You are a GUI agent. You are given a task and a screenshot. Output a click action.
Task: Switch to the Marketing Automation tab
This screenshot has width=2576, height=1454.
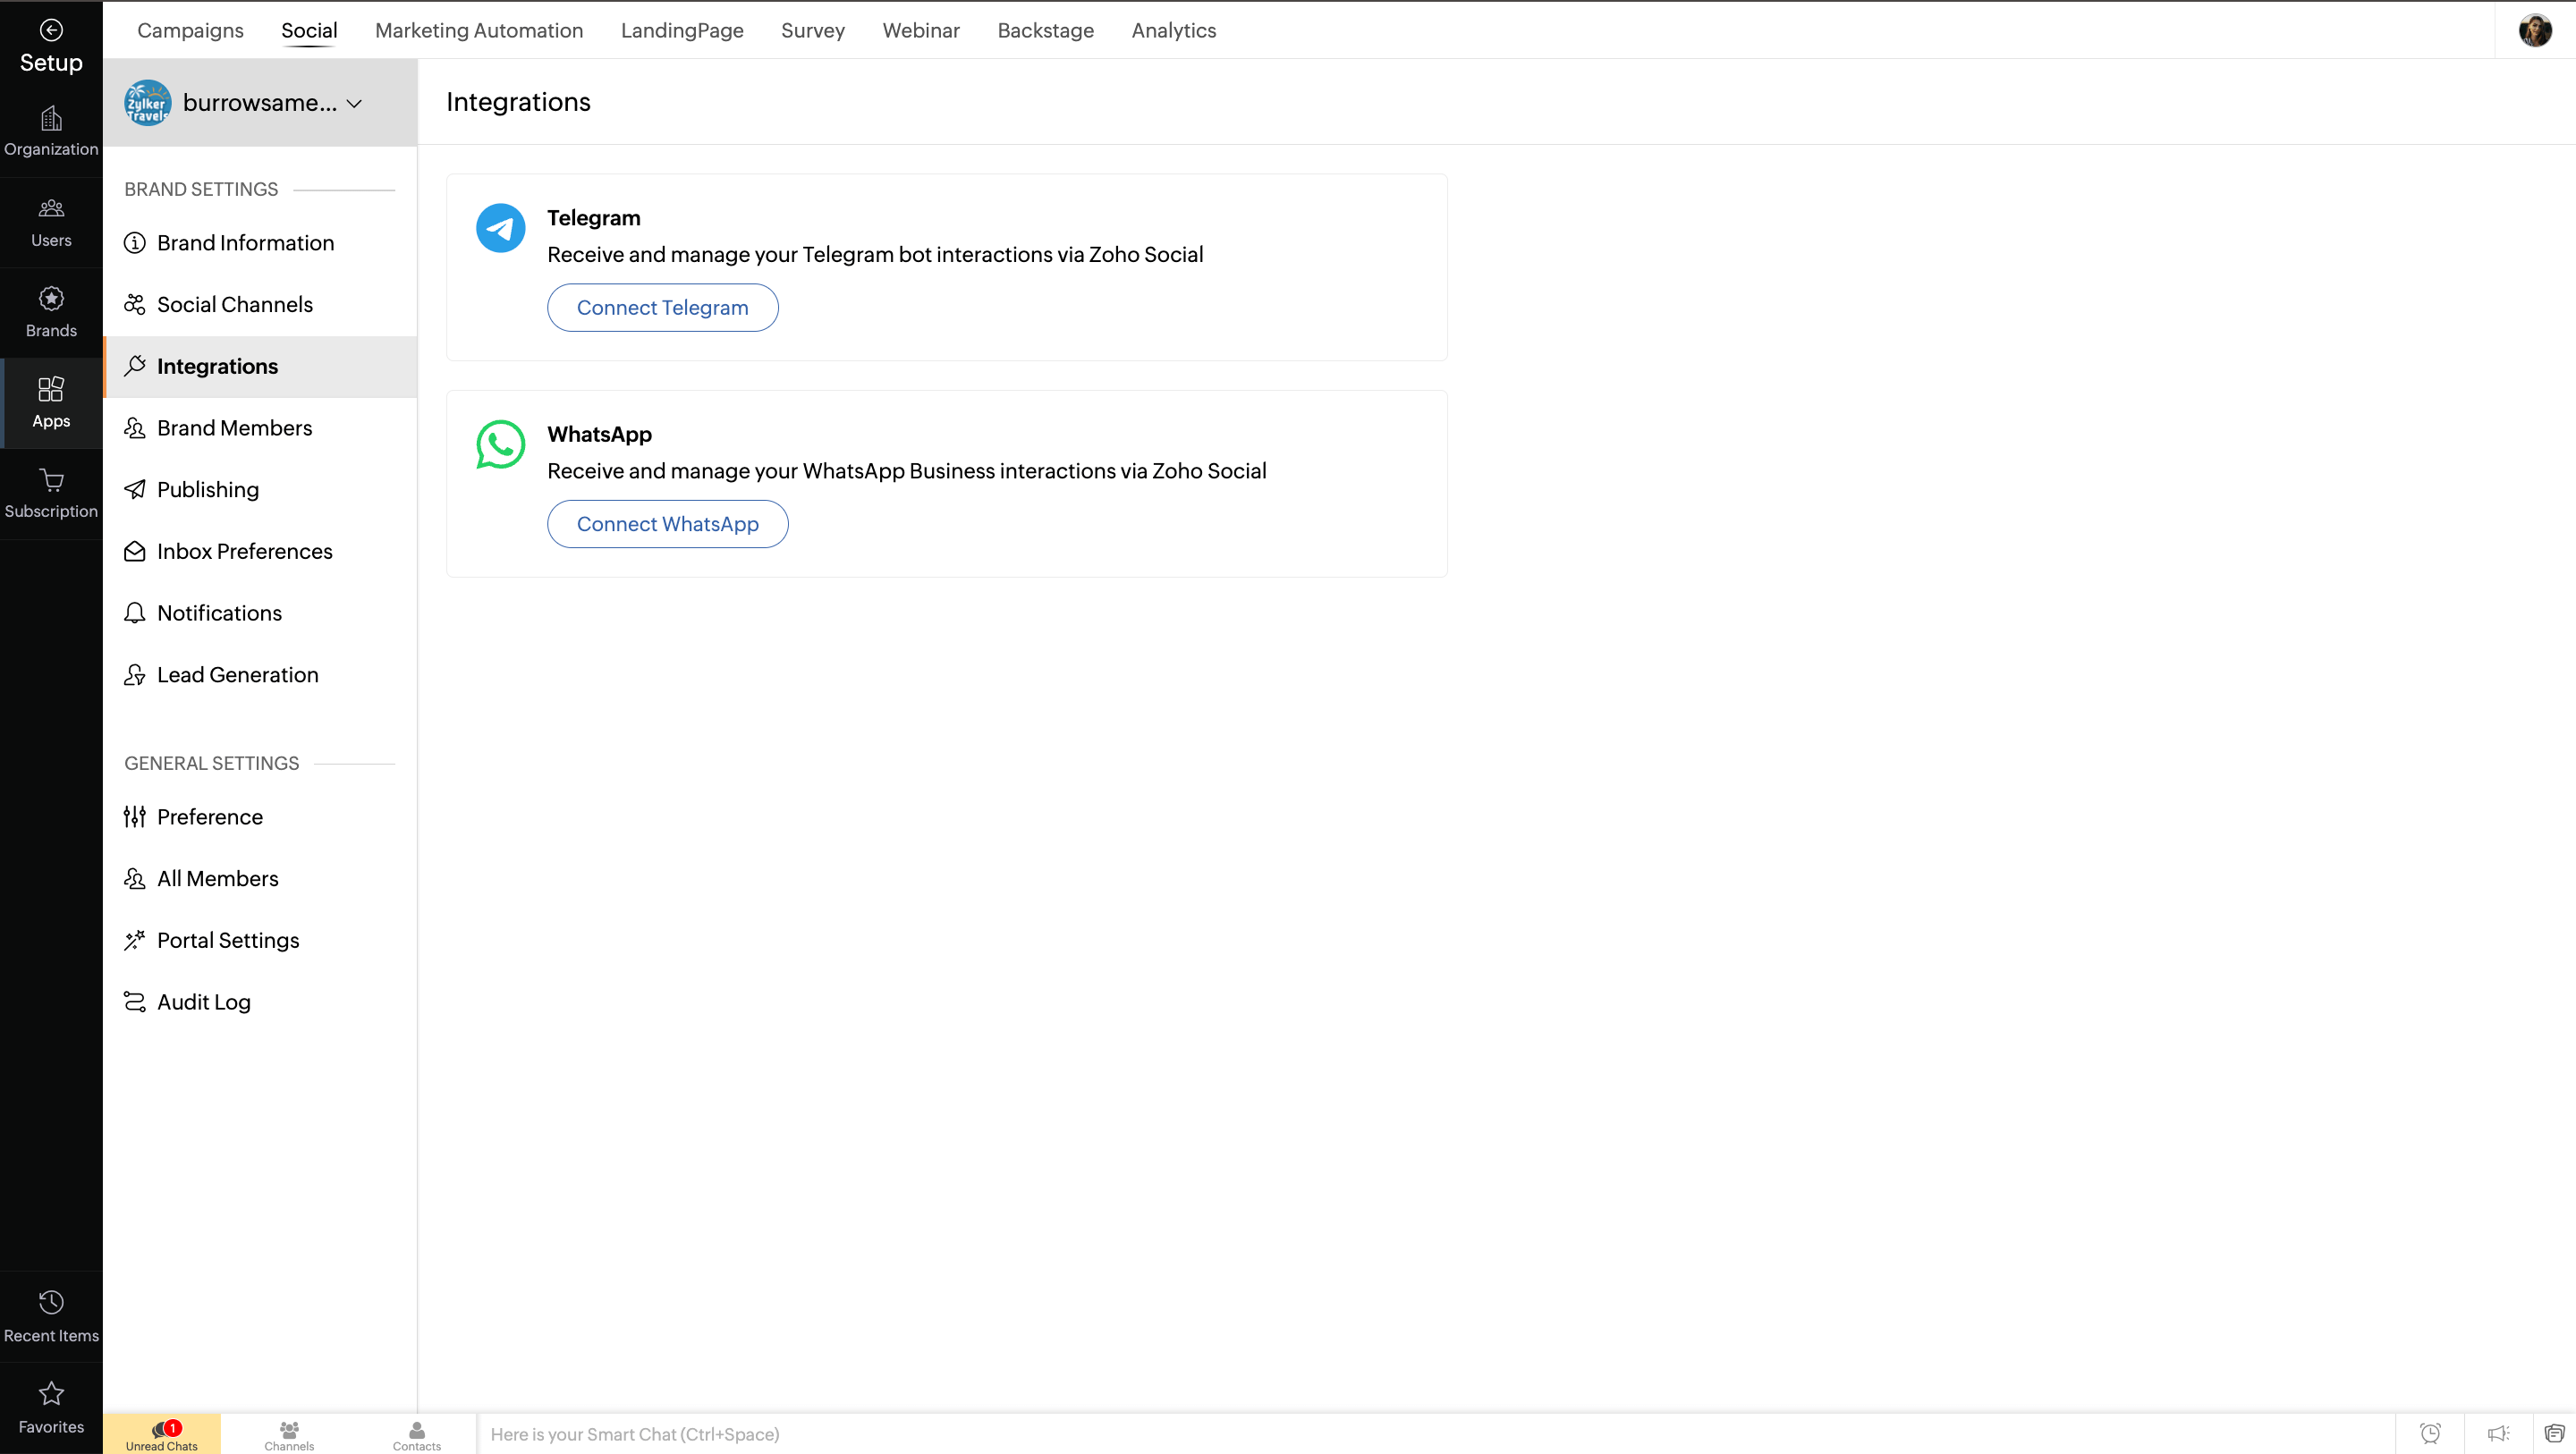[478, 30]
